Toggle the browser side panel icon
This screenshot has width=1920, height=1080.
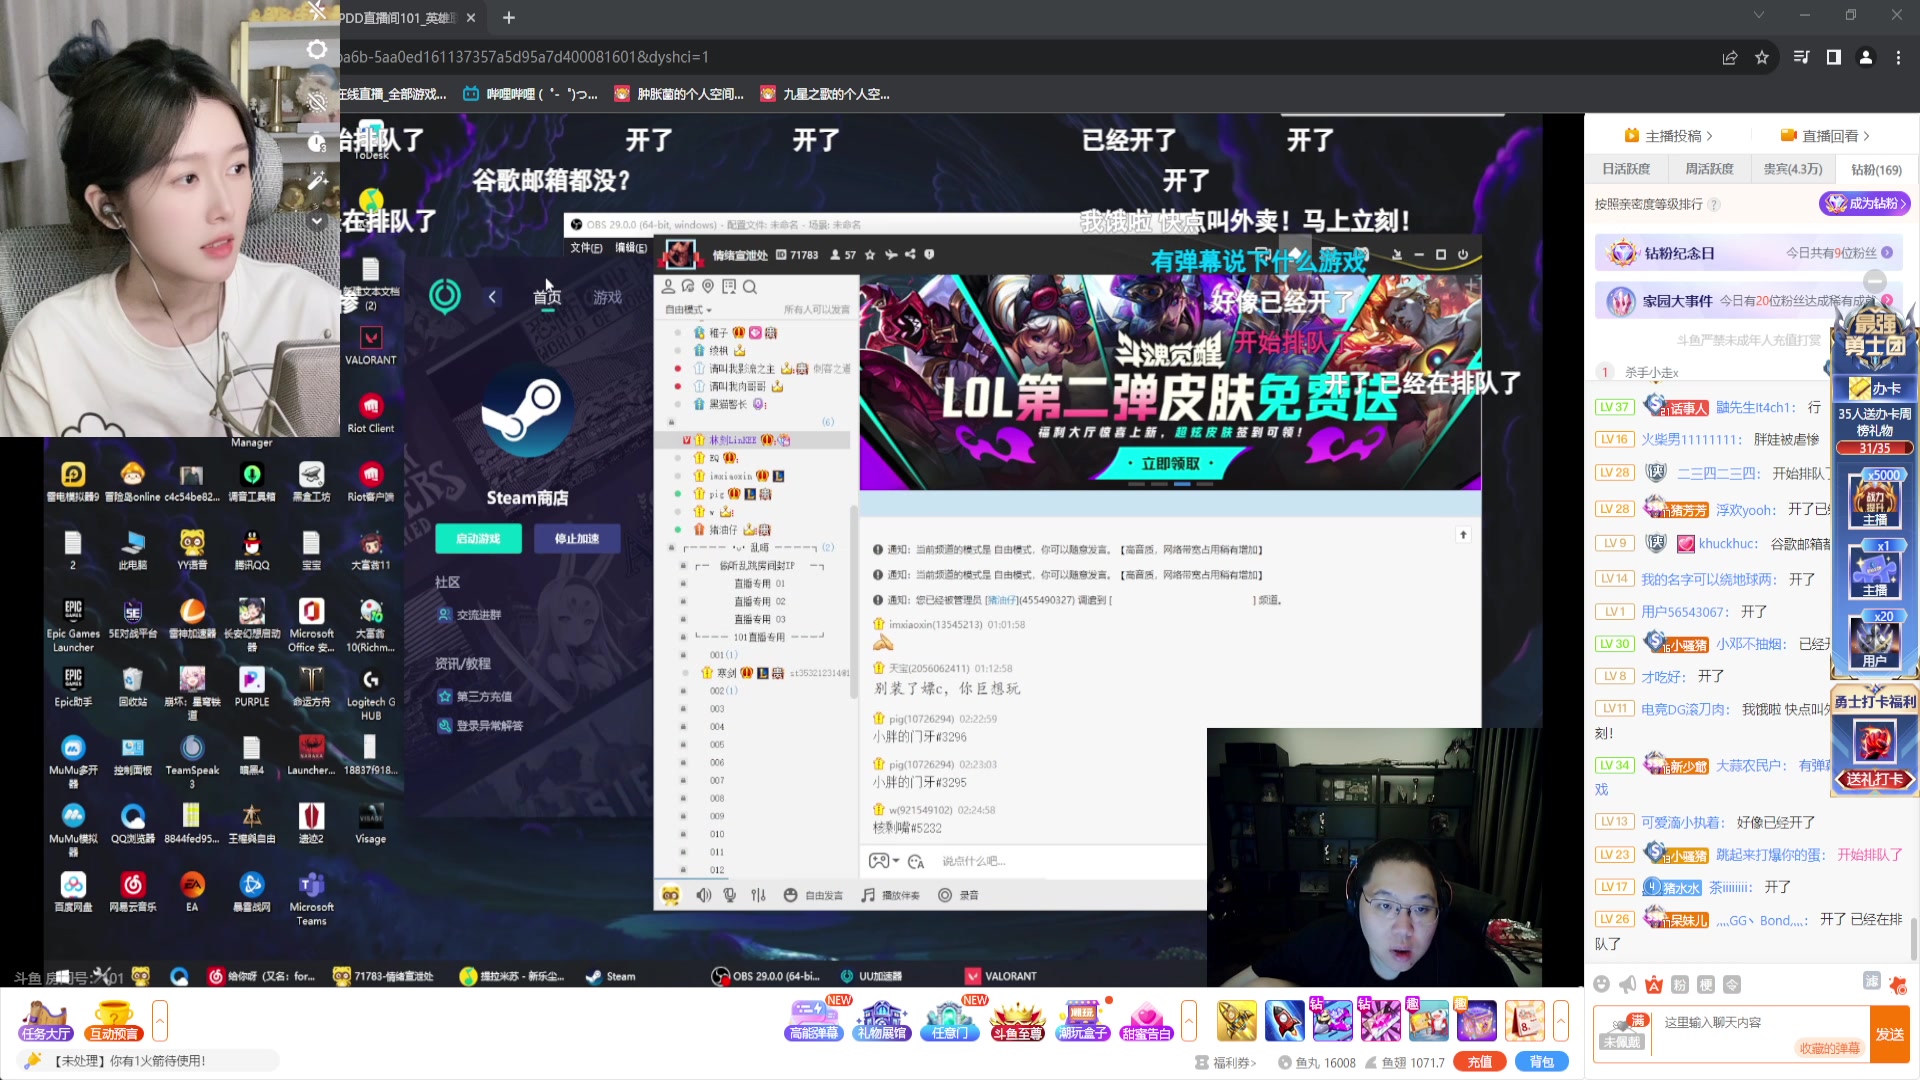[1833, 58]
